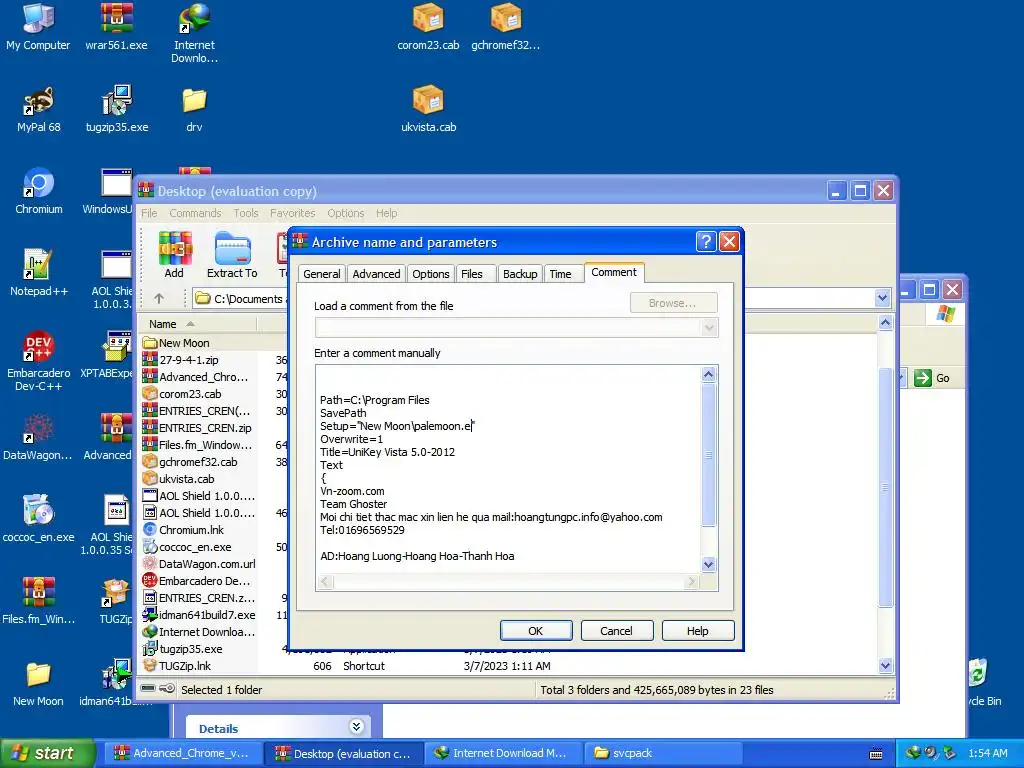Select Files.fm_Win archive on desktop
Image resolution: width=1024 pixels, height=768 pixels.
coord(39,601)
